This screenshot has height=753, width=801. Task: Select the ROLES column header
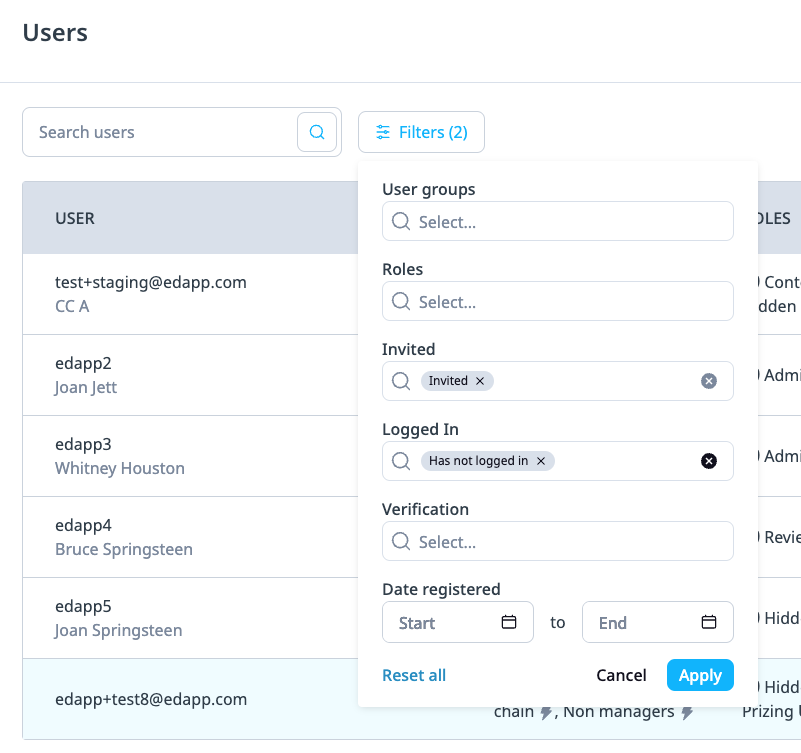pyautogui.click(x=775, y=218)
